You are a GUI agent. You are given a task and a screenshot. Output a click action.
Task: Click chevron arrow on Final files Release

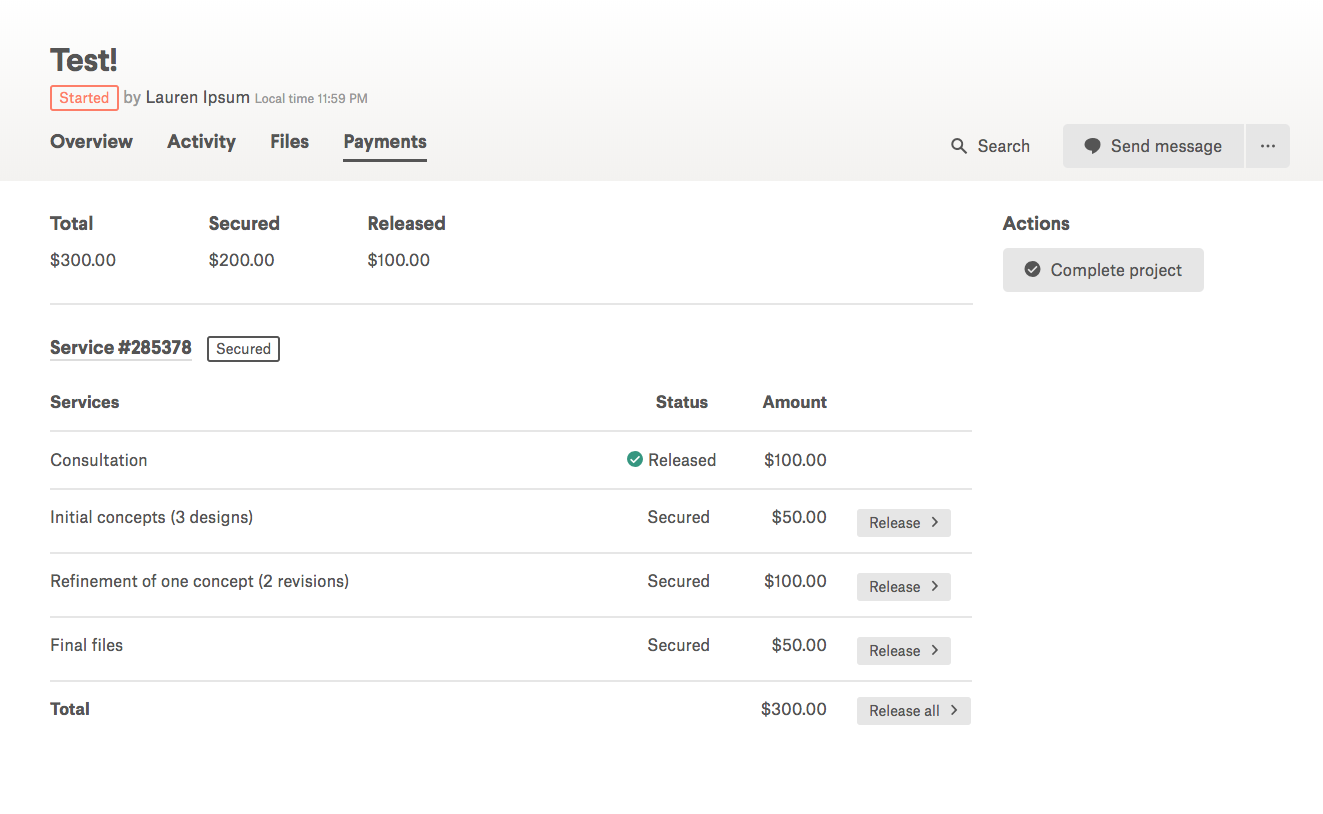[x=935, y=650]
